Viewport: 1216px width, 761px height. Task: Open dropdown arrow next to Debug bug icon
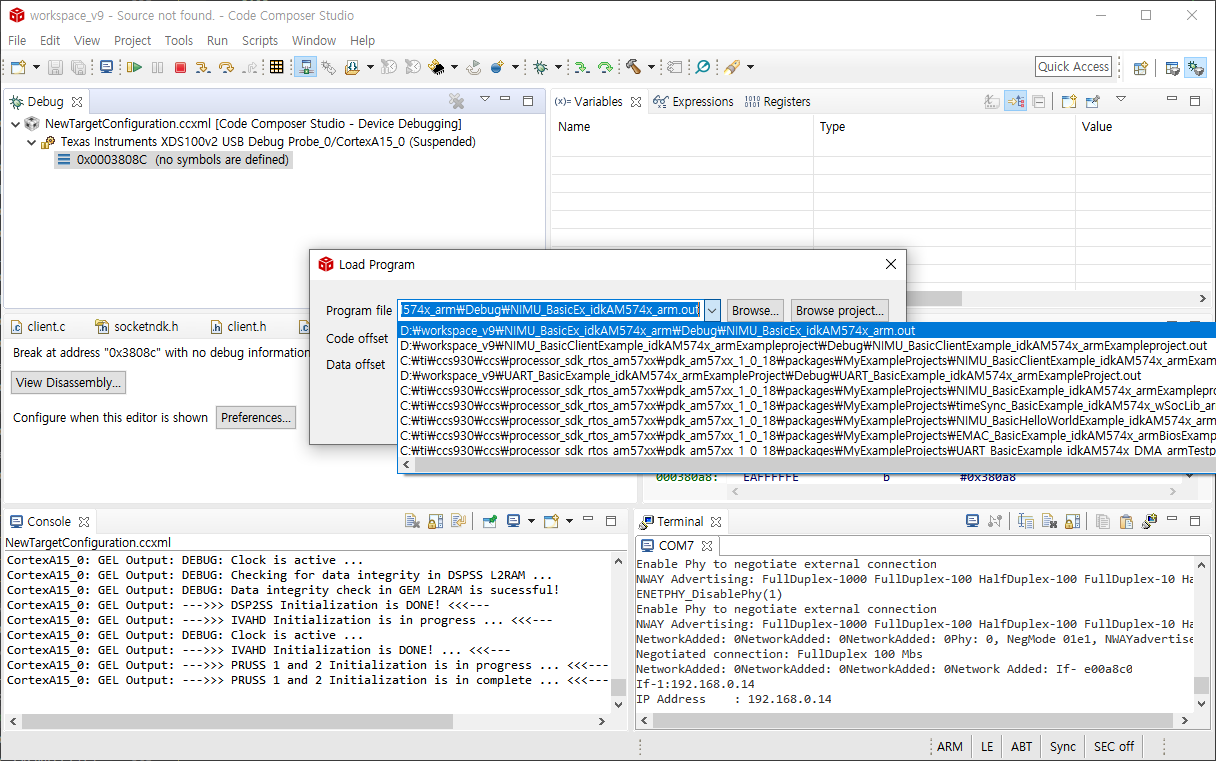558,67
